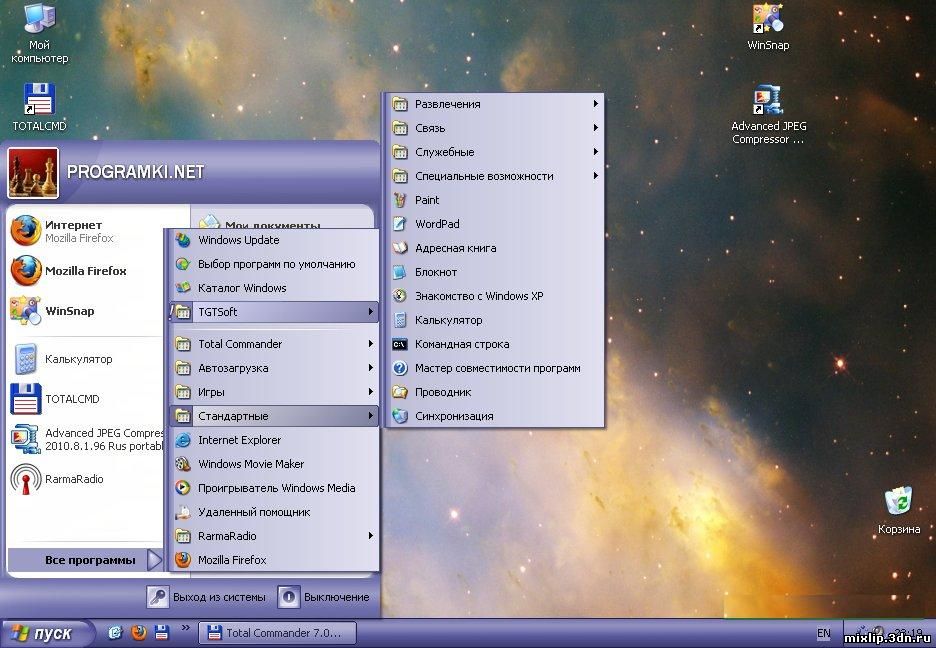Click Мастер совместимости программ help icon
Screen dimensions: 936x648
(399, 368)
